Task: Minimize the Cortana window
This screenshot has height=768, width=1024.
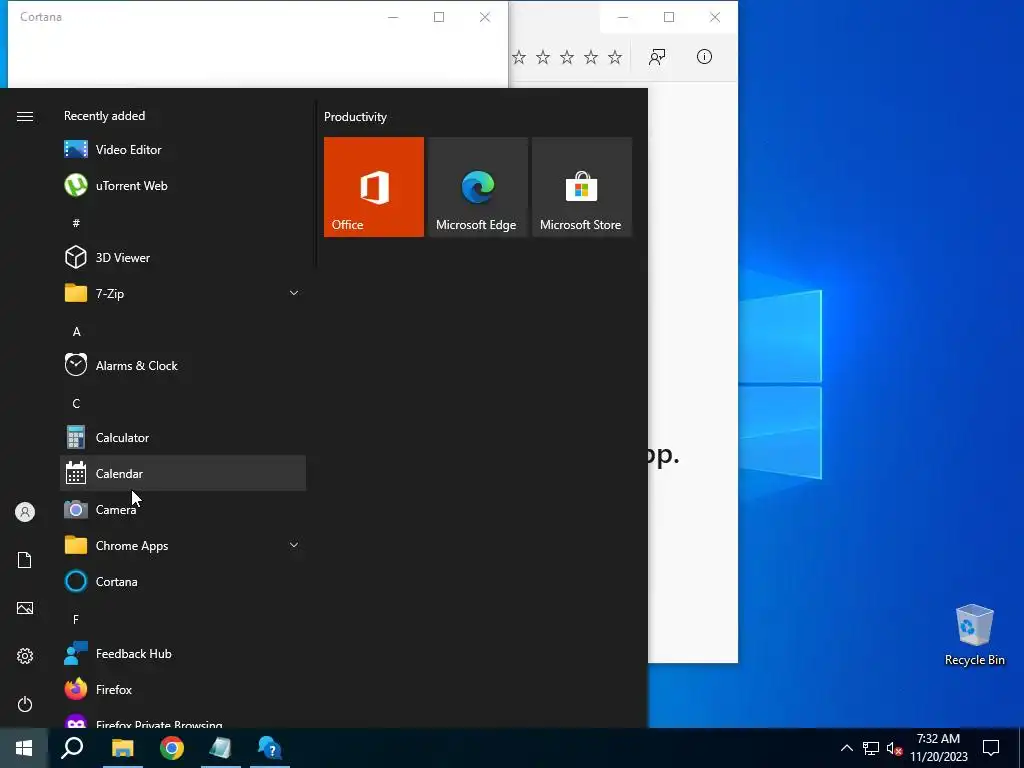Action: tap(393, 18)
